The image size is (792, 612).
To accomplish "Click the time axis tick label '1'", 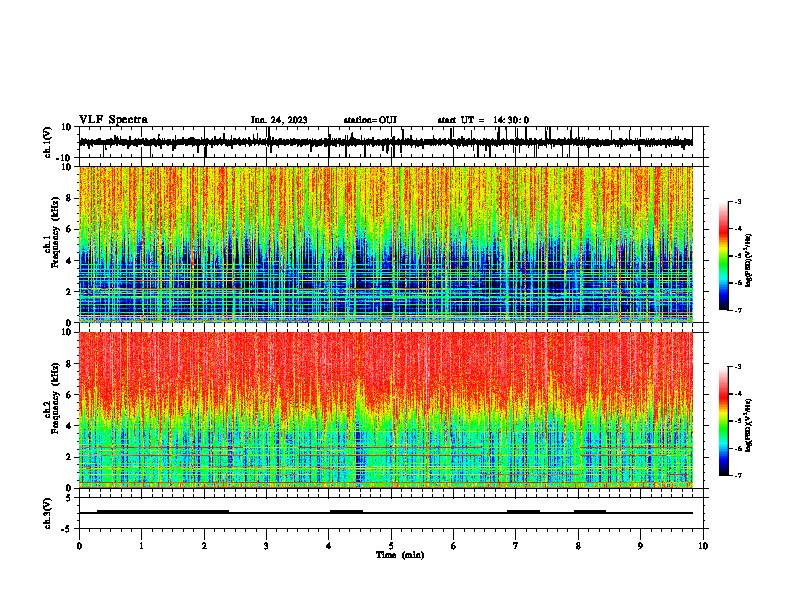I will tap(141, 546).
